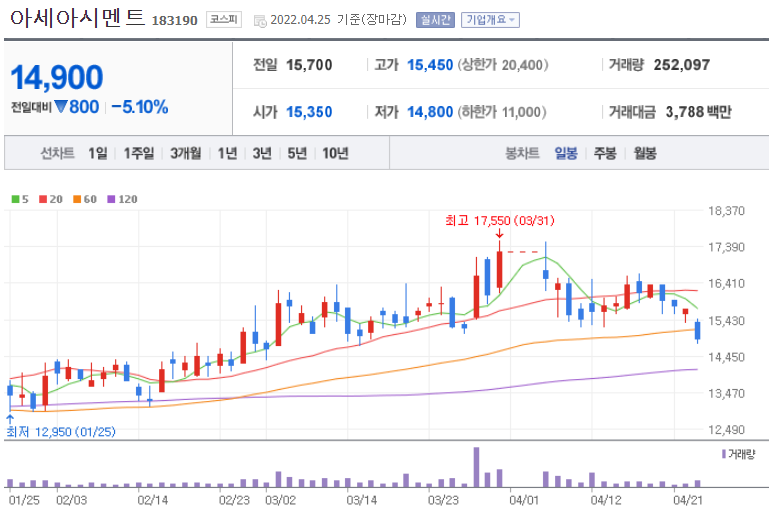Switch to 주봉 weekly candle chart
The width and height of the screenshot is (769, 516).
click(x=605, y=154)
